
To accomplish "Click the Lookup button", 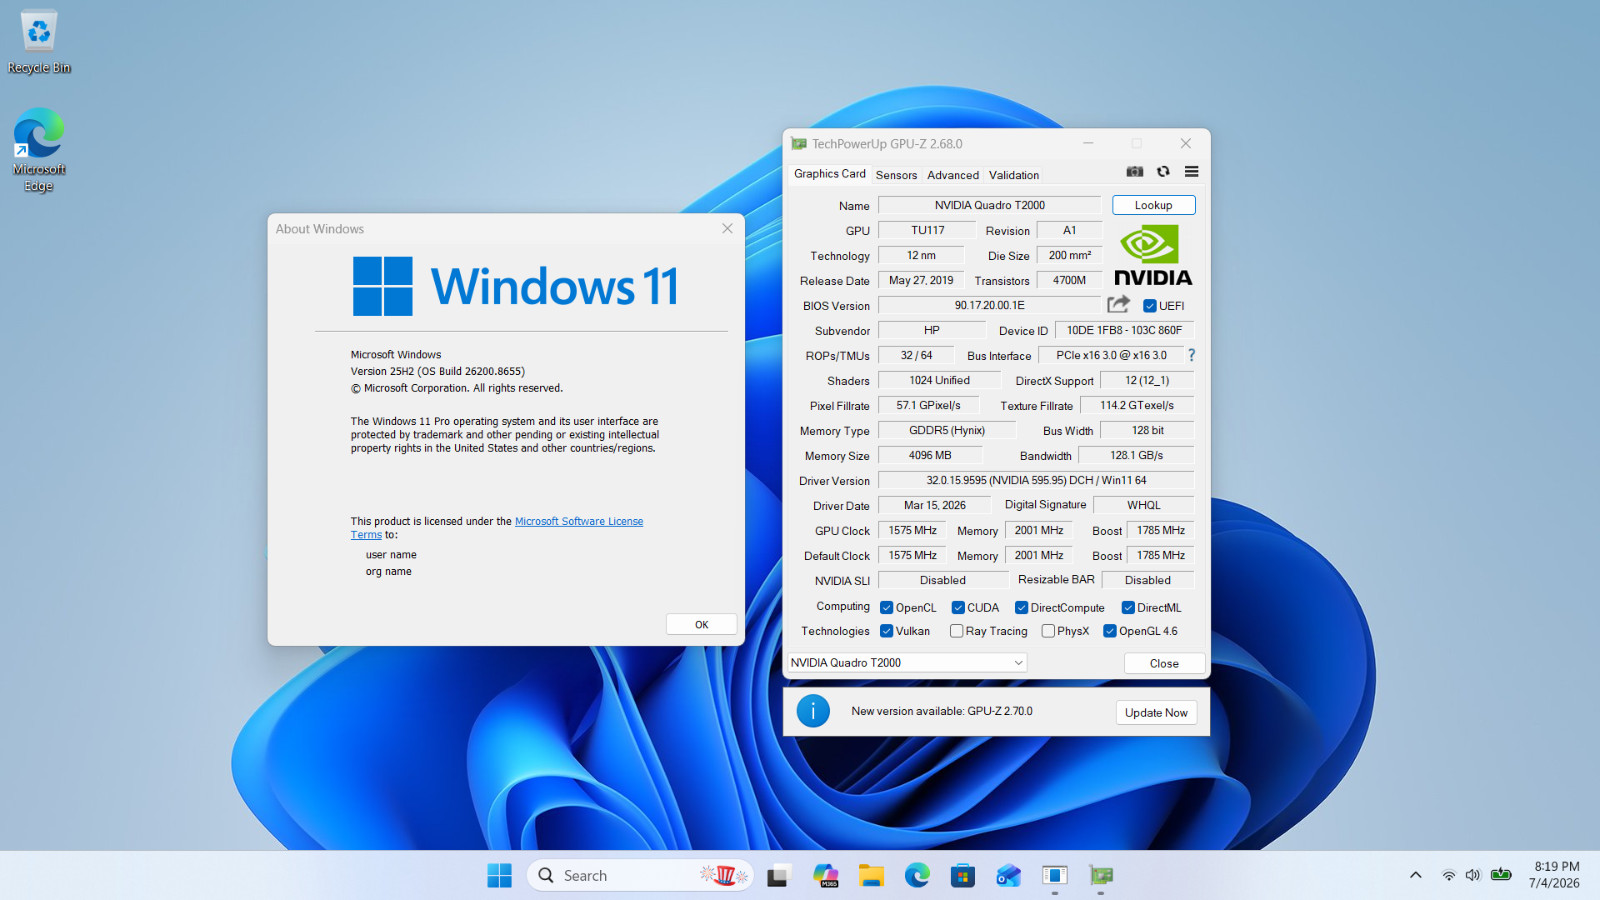I will 1153,205.
